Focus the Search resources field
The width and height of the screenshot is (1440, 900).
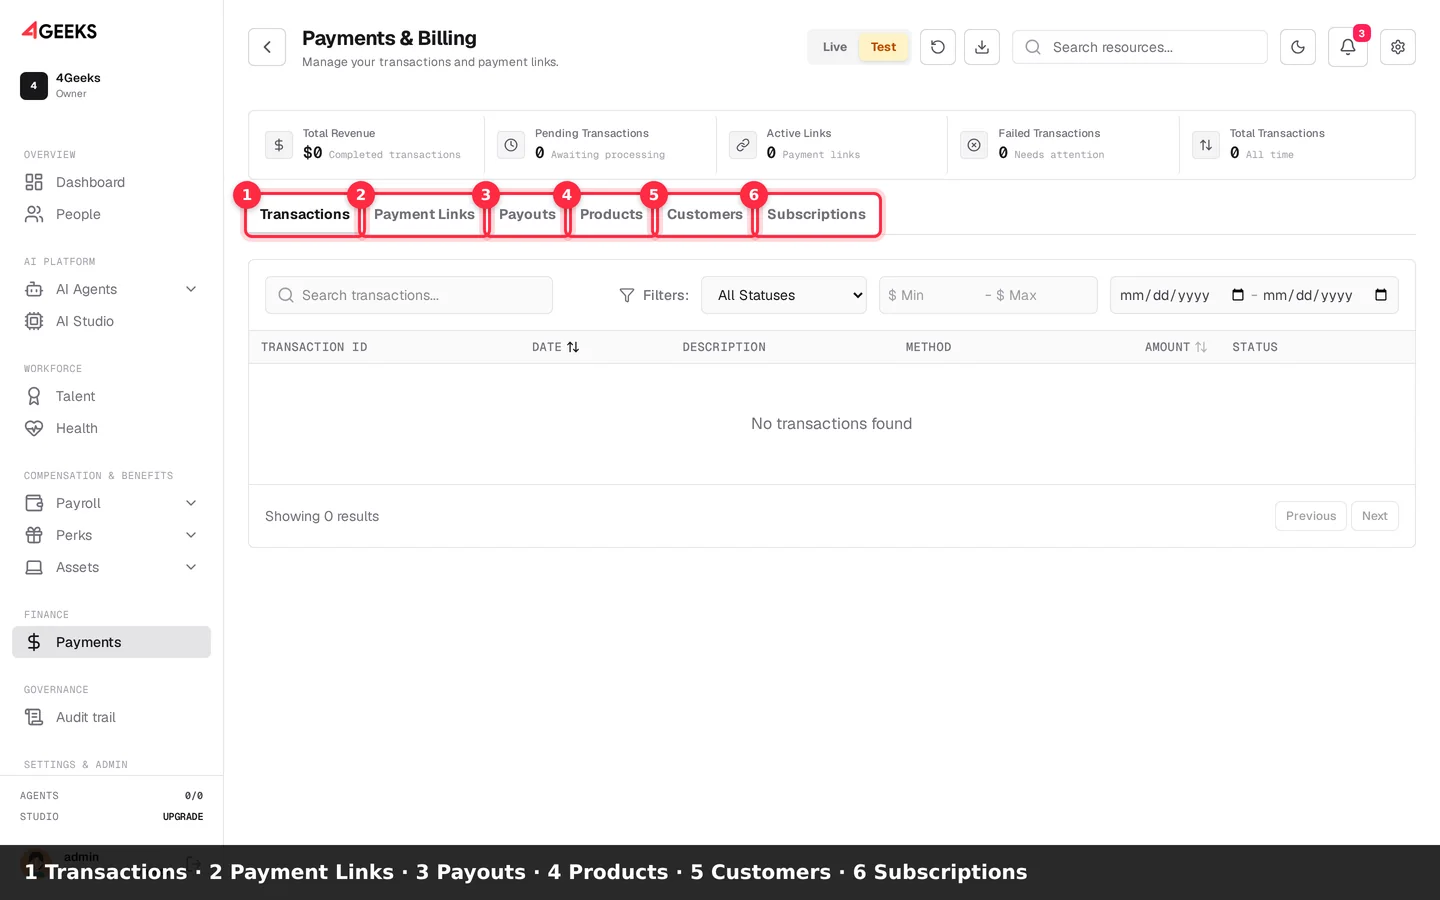[1140, 47]
